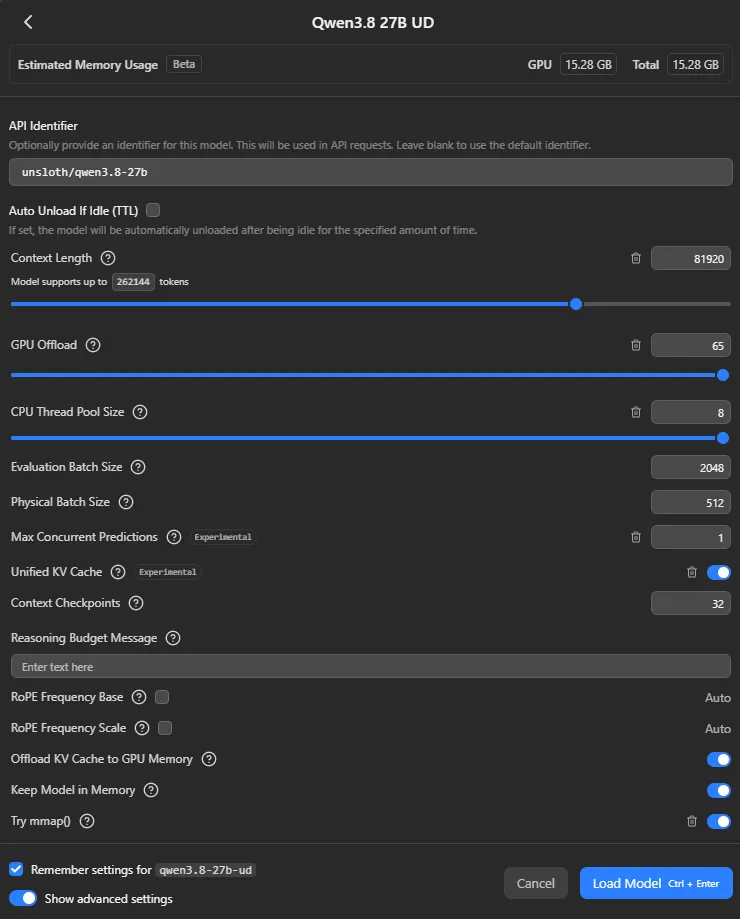
Task: Reset Context Length with trash icon
Action: click(x=636, y=258)
